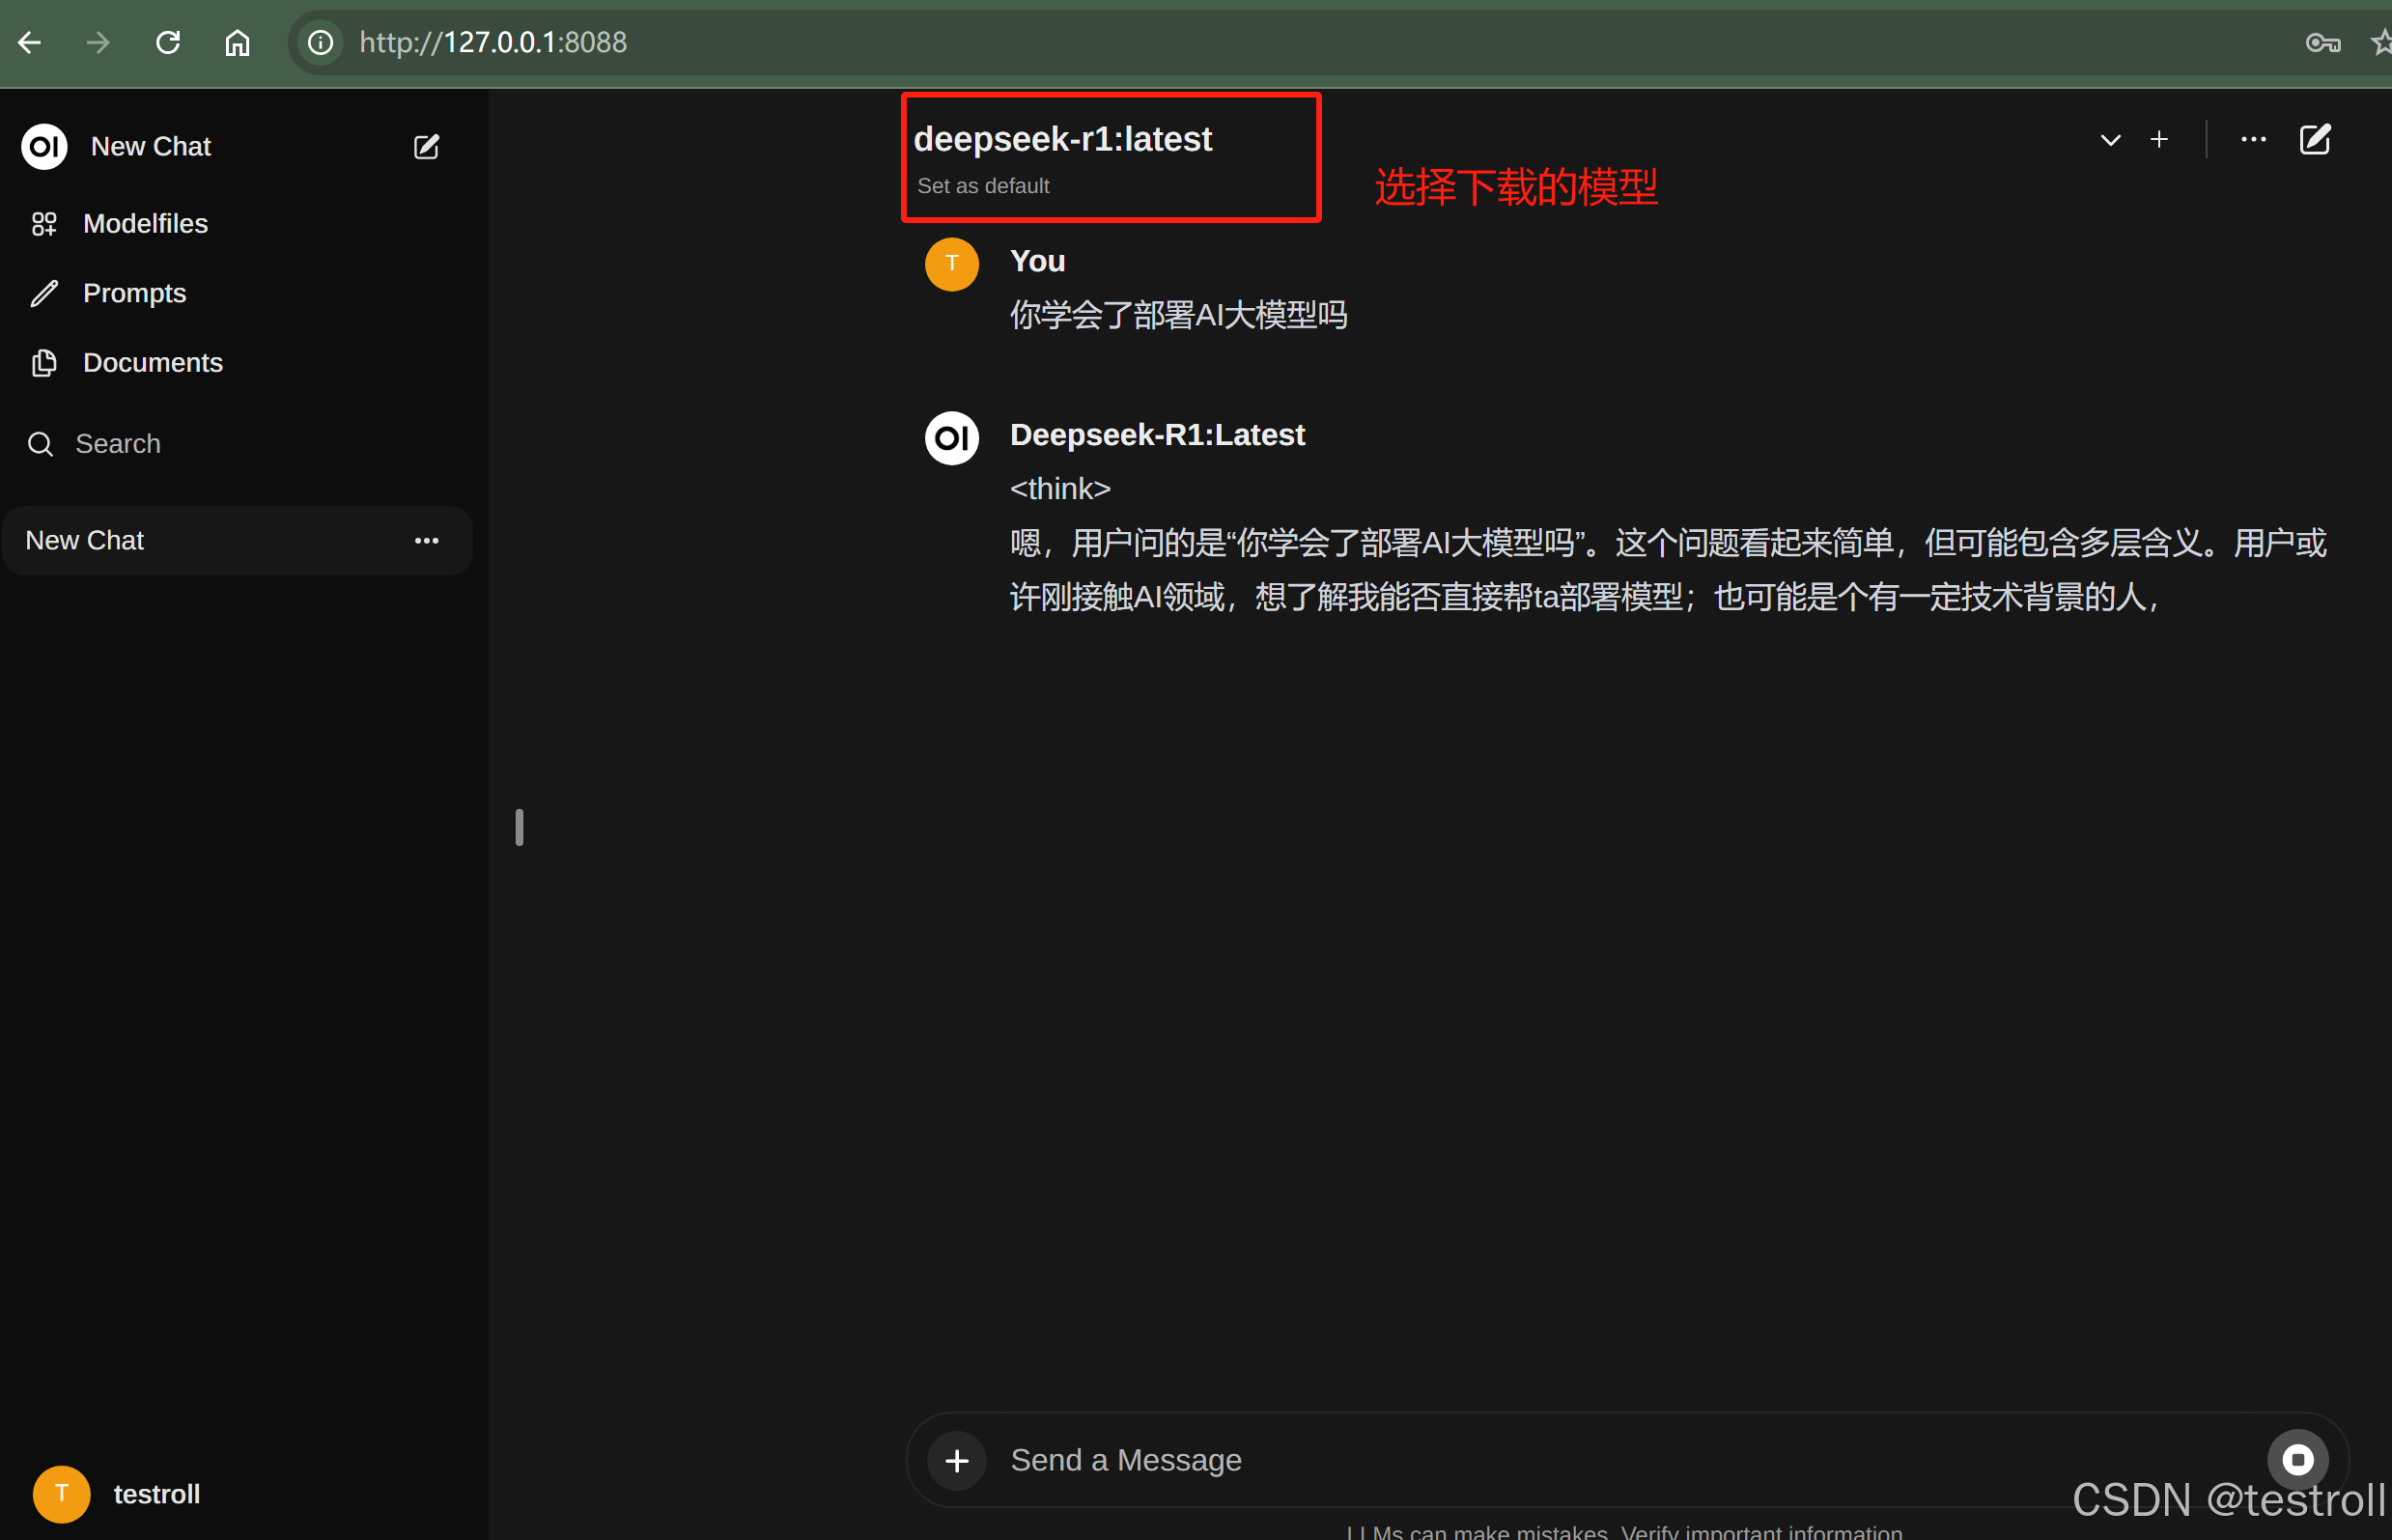
Task: Open the deepseek-r1:latest model dropdown
Action: [x=1062, y=139]
